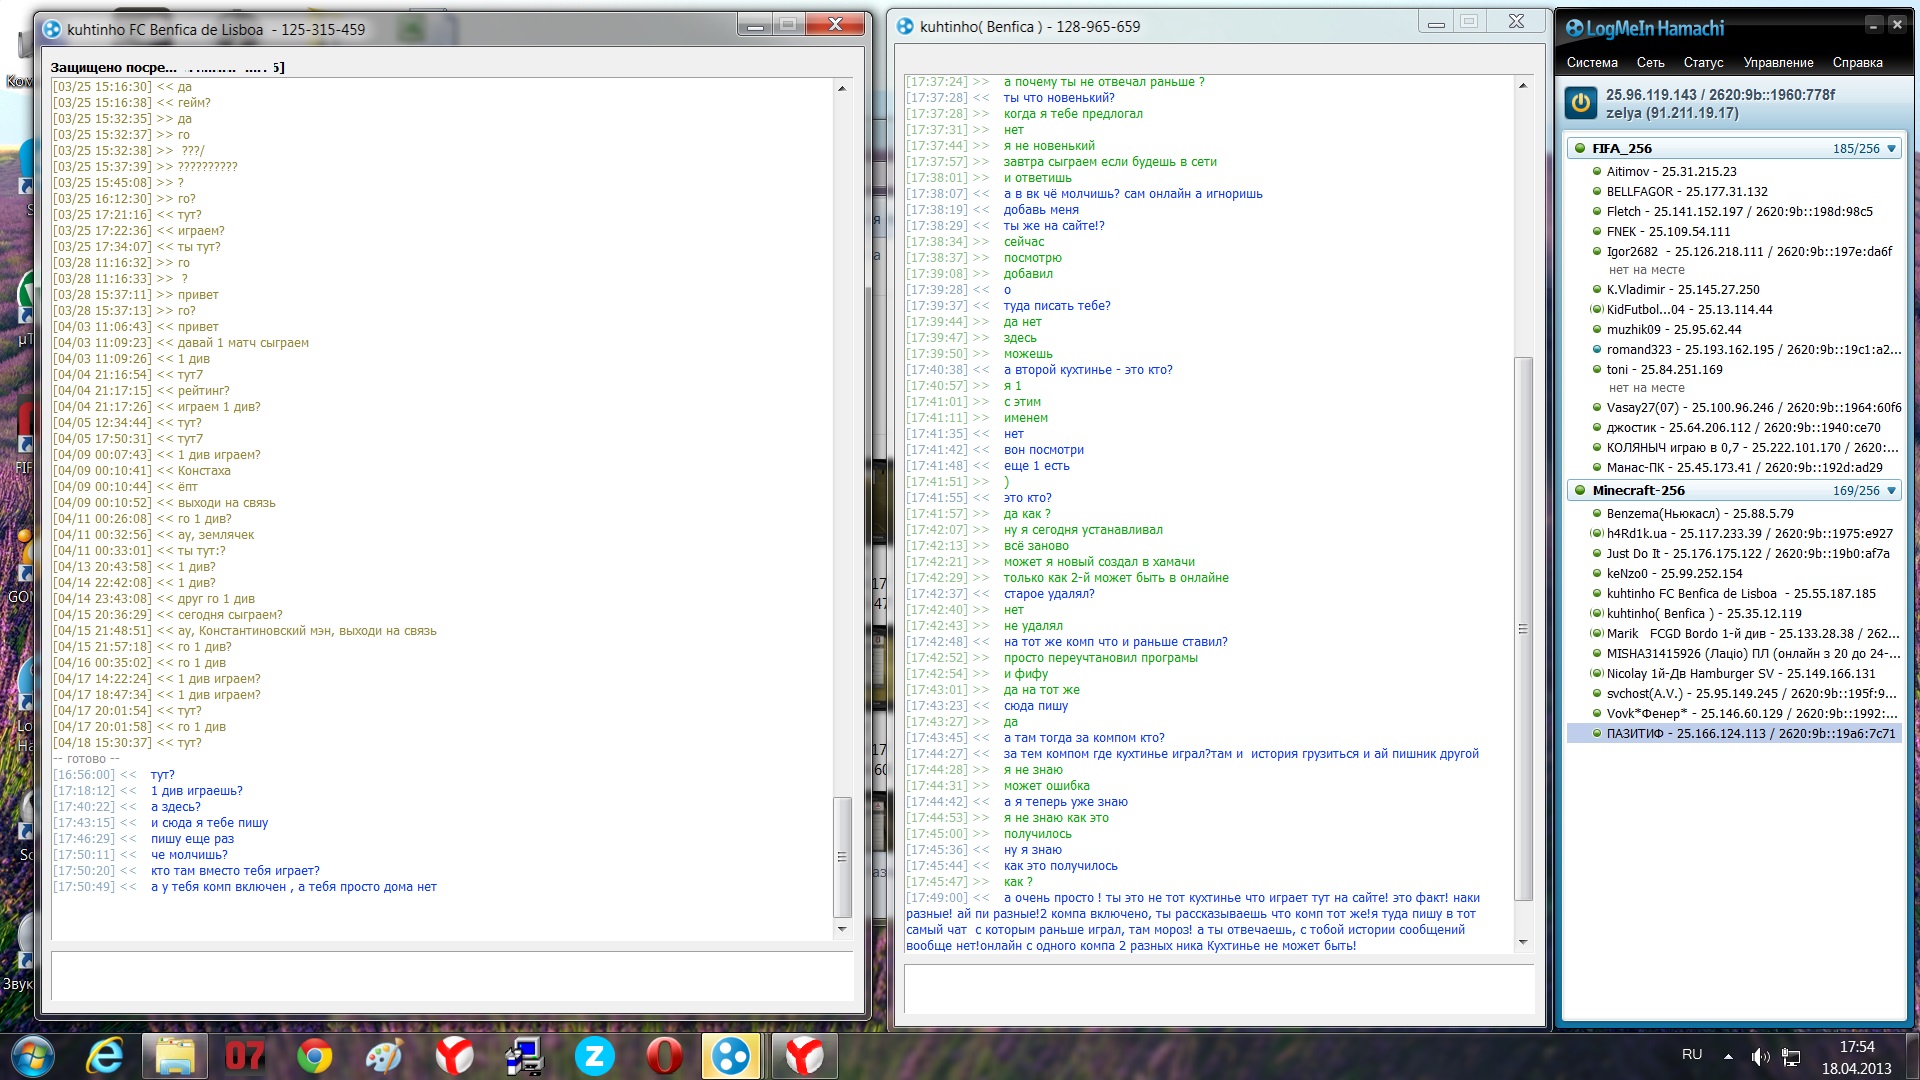Expand FIFA_256 network dropdown arrow
The image size is (1920, 1080).
pyautogui.click(x=1891, y=148)
